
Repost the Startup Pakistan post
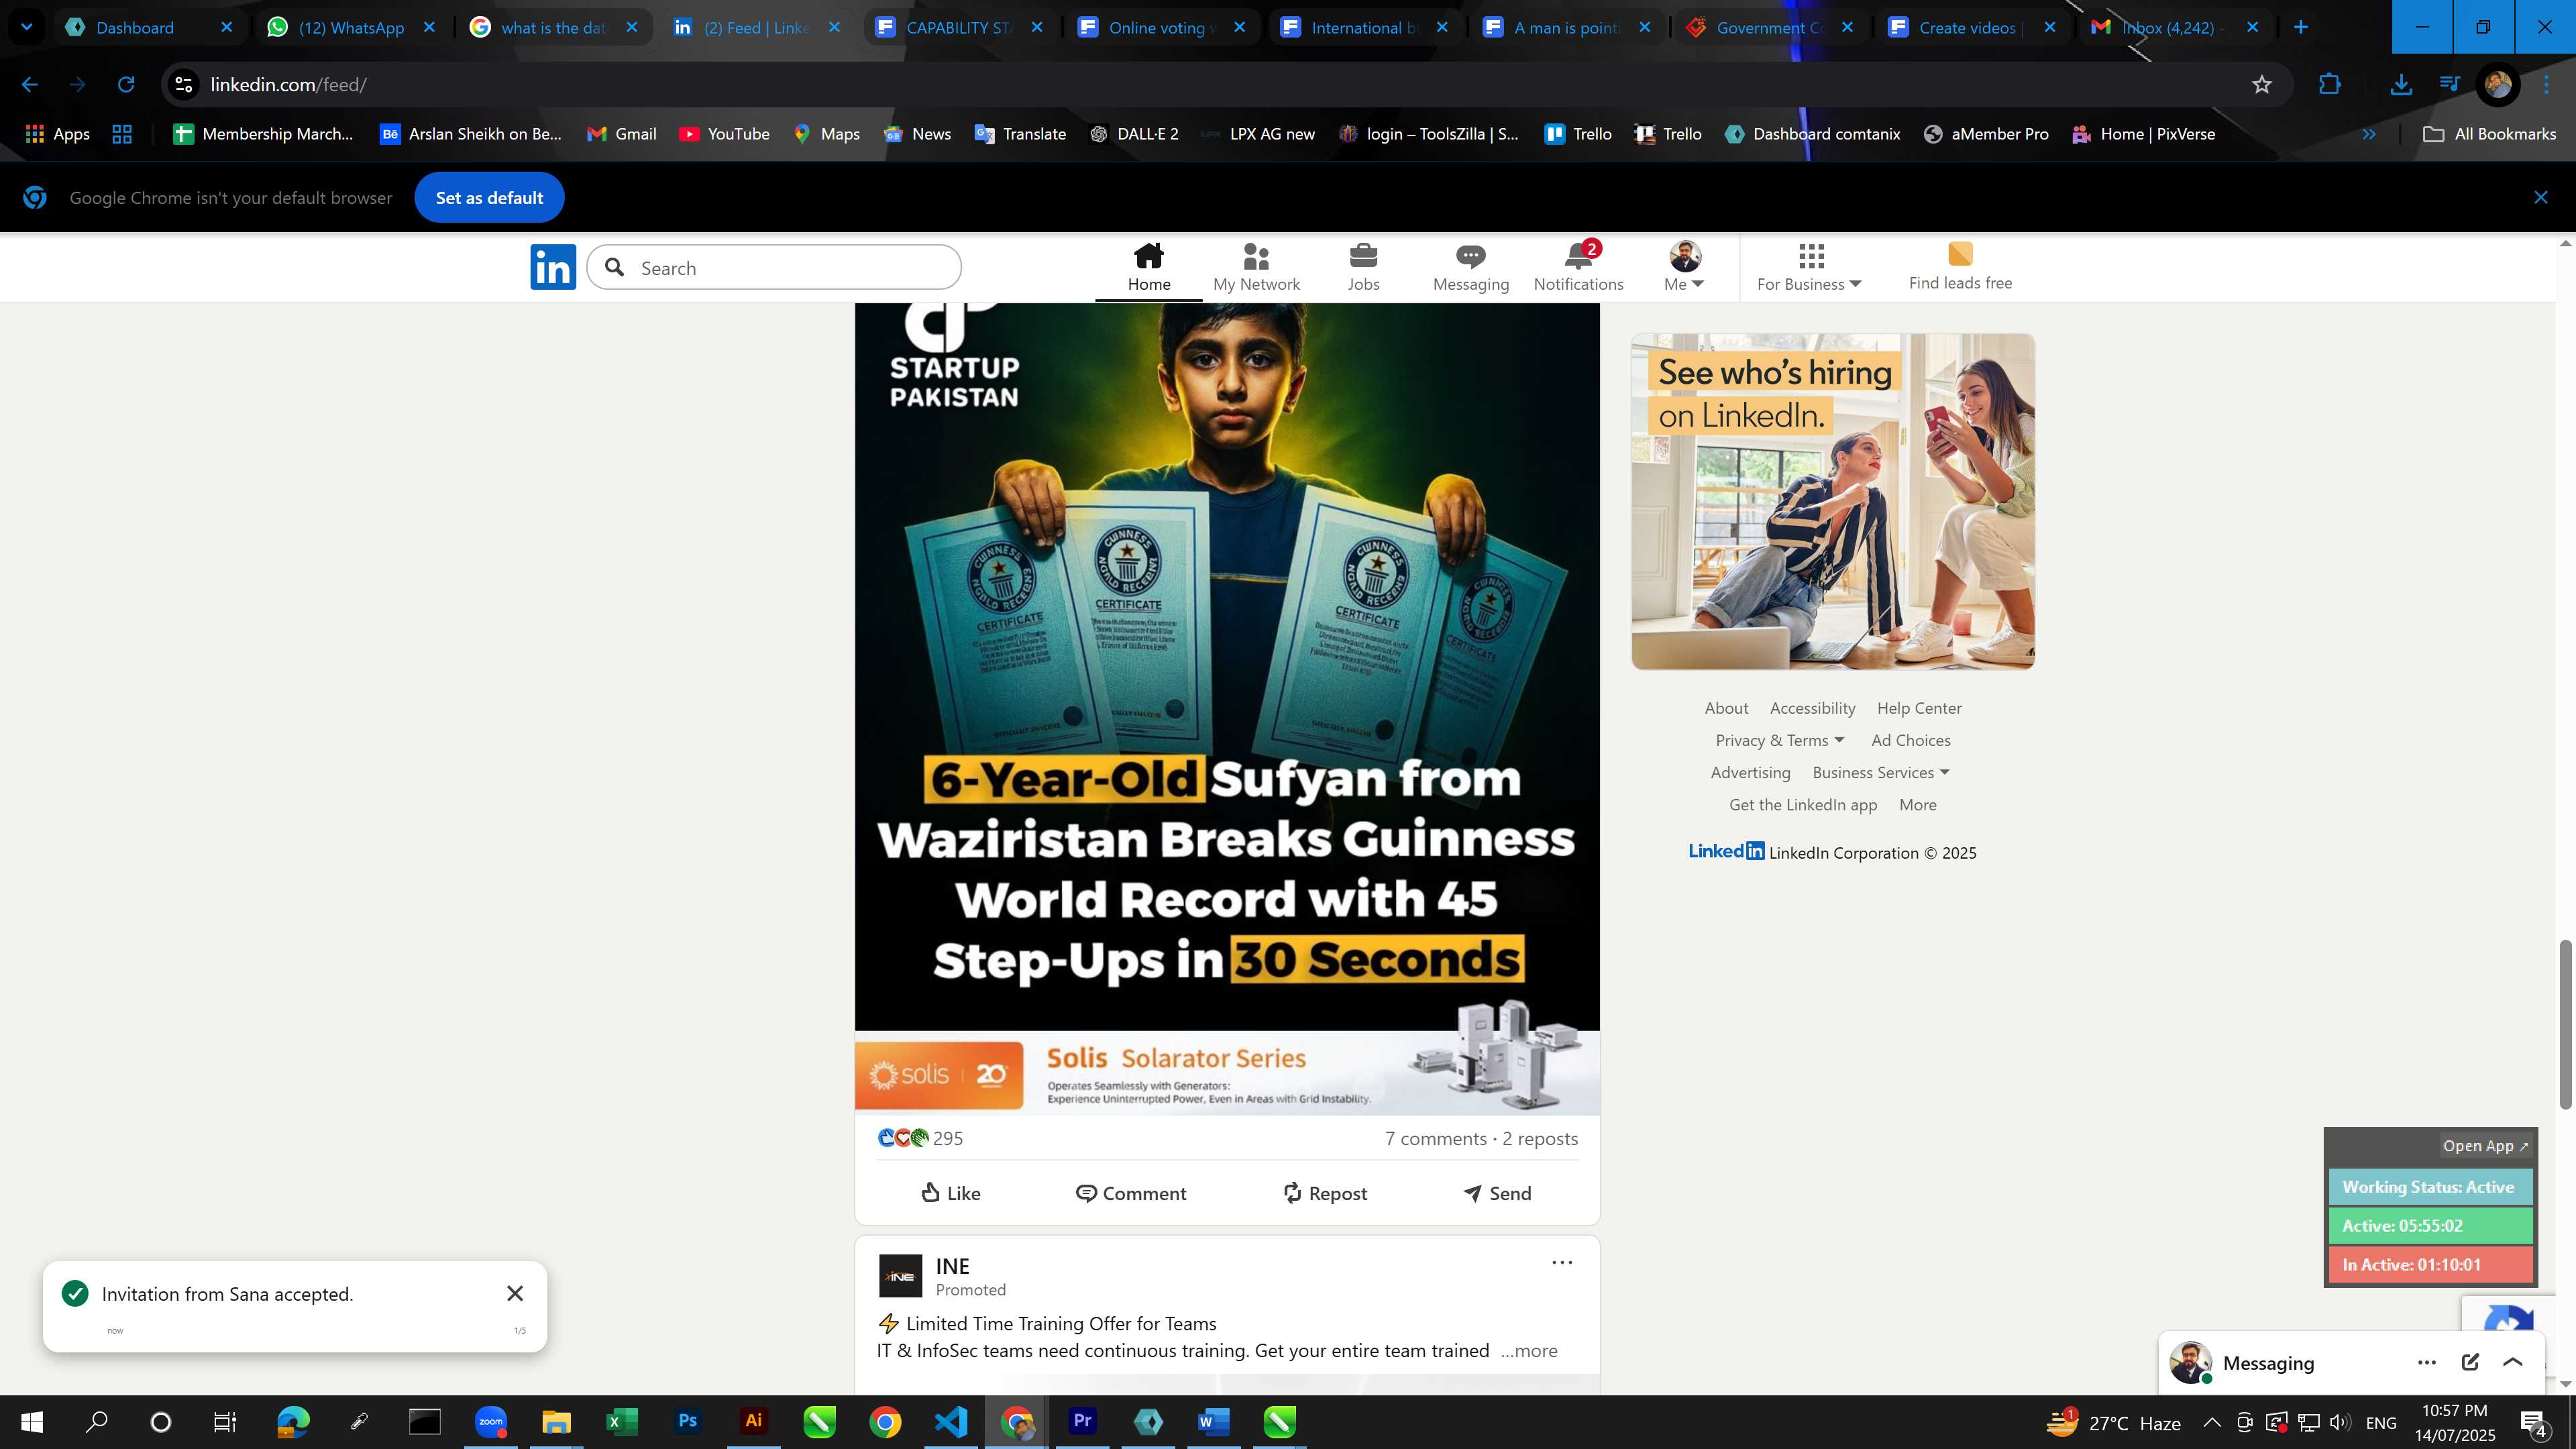click(1324, 1193)
